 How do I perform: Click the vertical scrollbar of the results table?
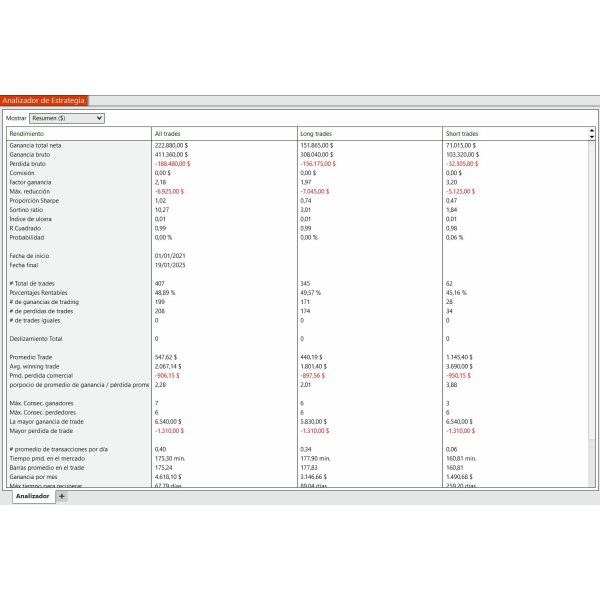tap(591, 300)
